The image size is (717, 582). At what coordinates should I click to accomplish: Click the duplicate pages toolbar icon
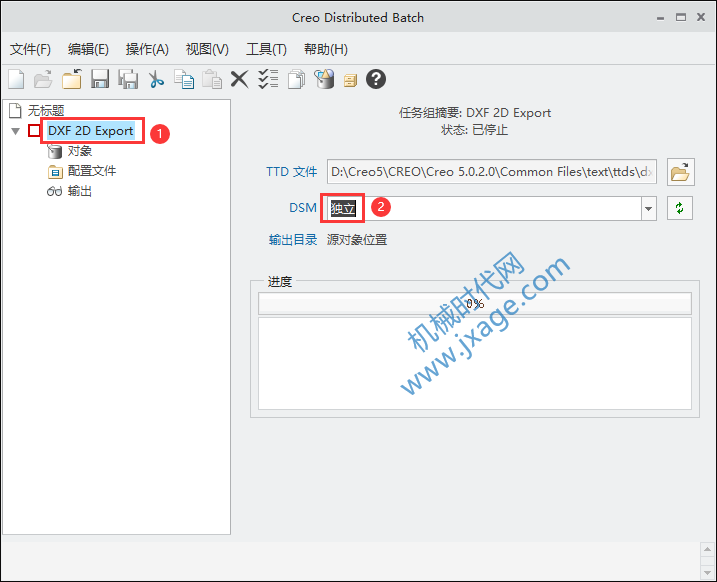296,80
